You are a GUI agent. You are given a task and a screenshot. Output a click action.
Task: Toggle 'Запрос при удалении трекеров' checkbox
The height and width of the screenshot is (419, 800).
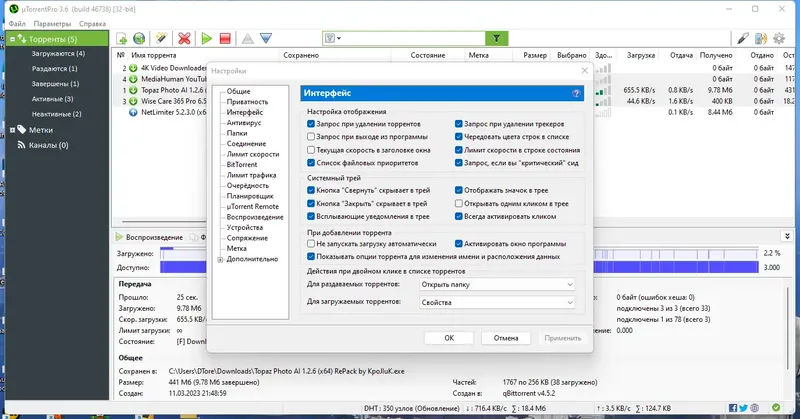(459, 124)
